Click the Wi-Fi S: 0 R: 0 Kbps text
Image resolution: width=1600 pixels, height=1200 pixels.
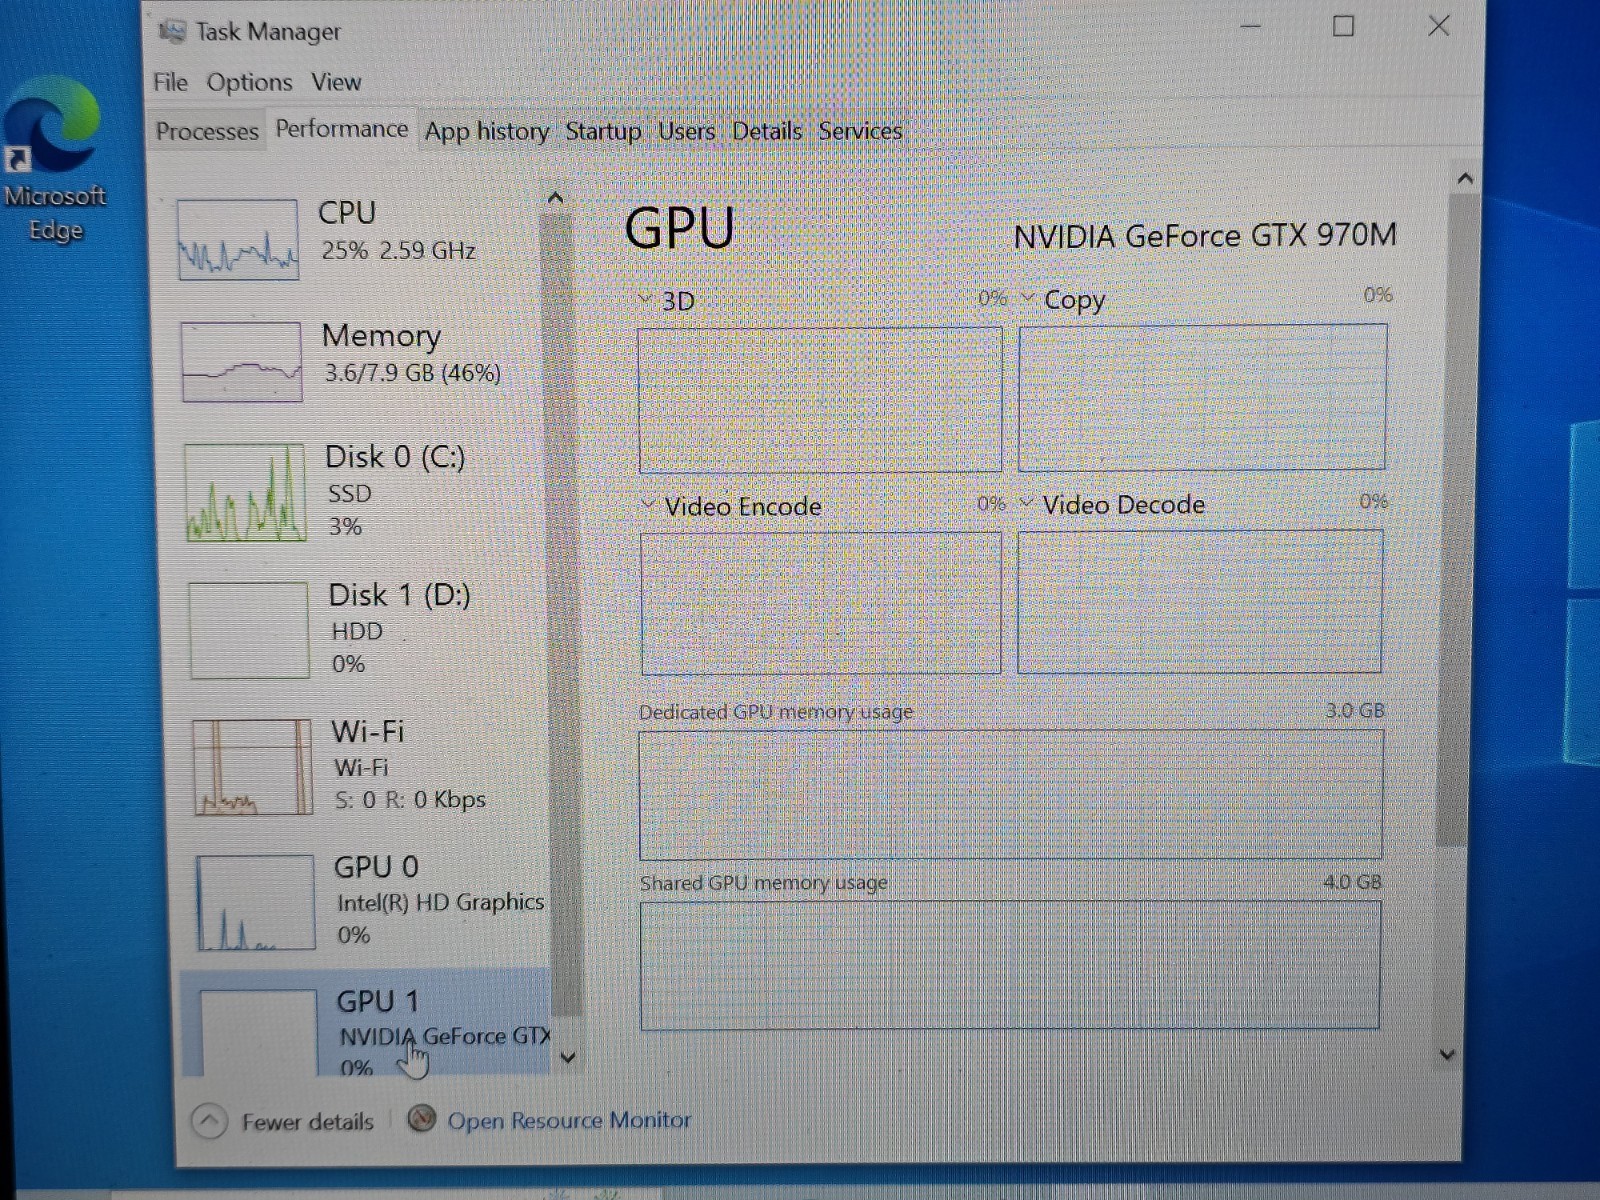410,800
